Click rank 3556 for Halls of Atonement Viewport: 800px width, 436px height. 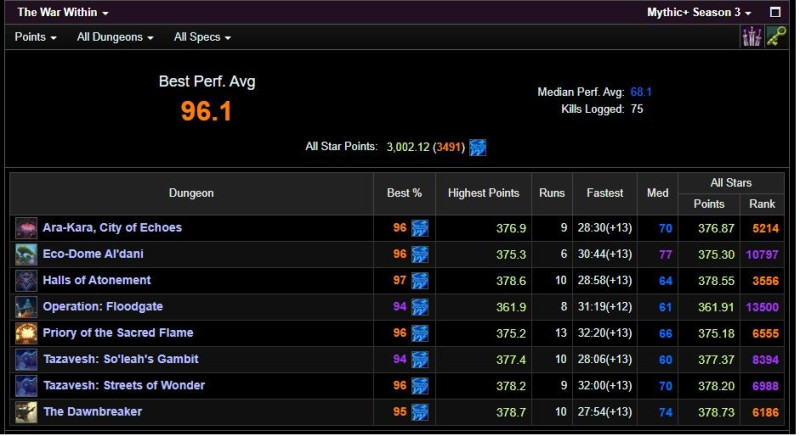(765, 281)
